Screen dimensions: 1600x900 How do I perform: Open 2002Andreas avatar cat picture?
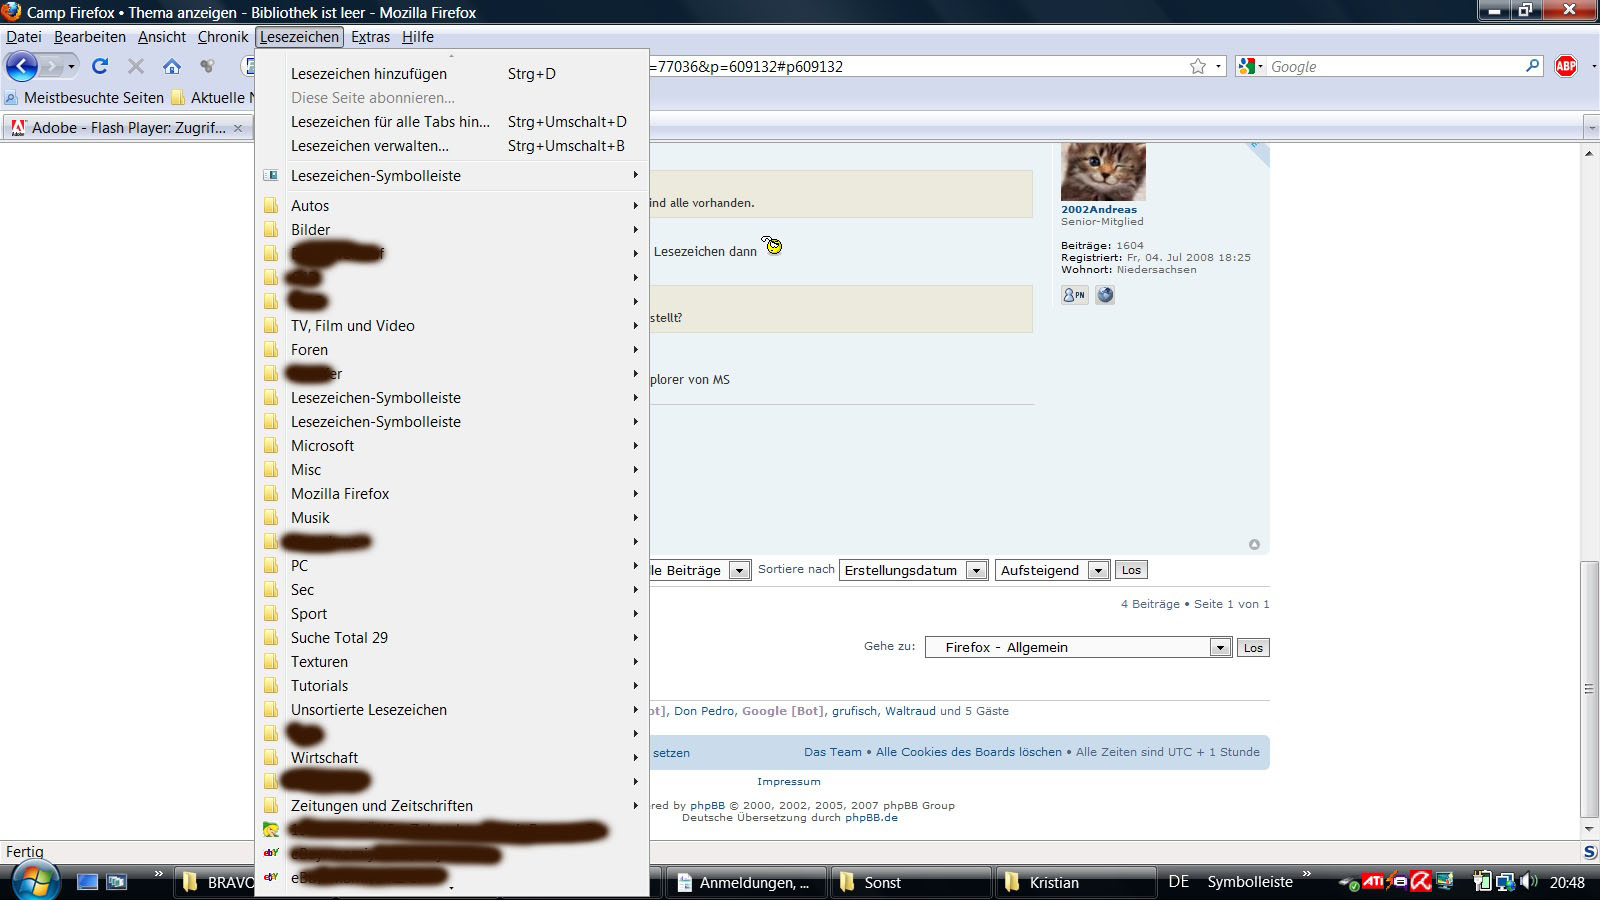coord(1103,172)
